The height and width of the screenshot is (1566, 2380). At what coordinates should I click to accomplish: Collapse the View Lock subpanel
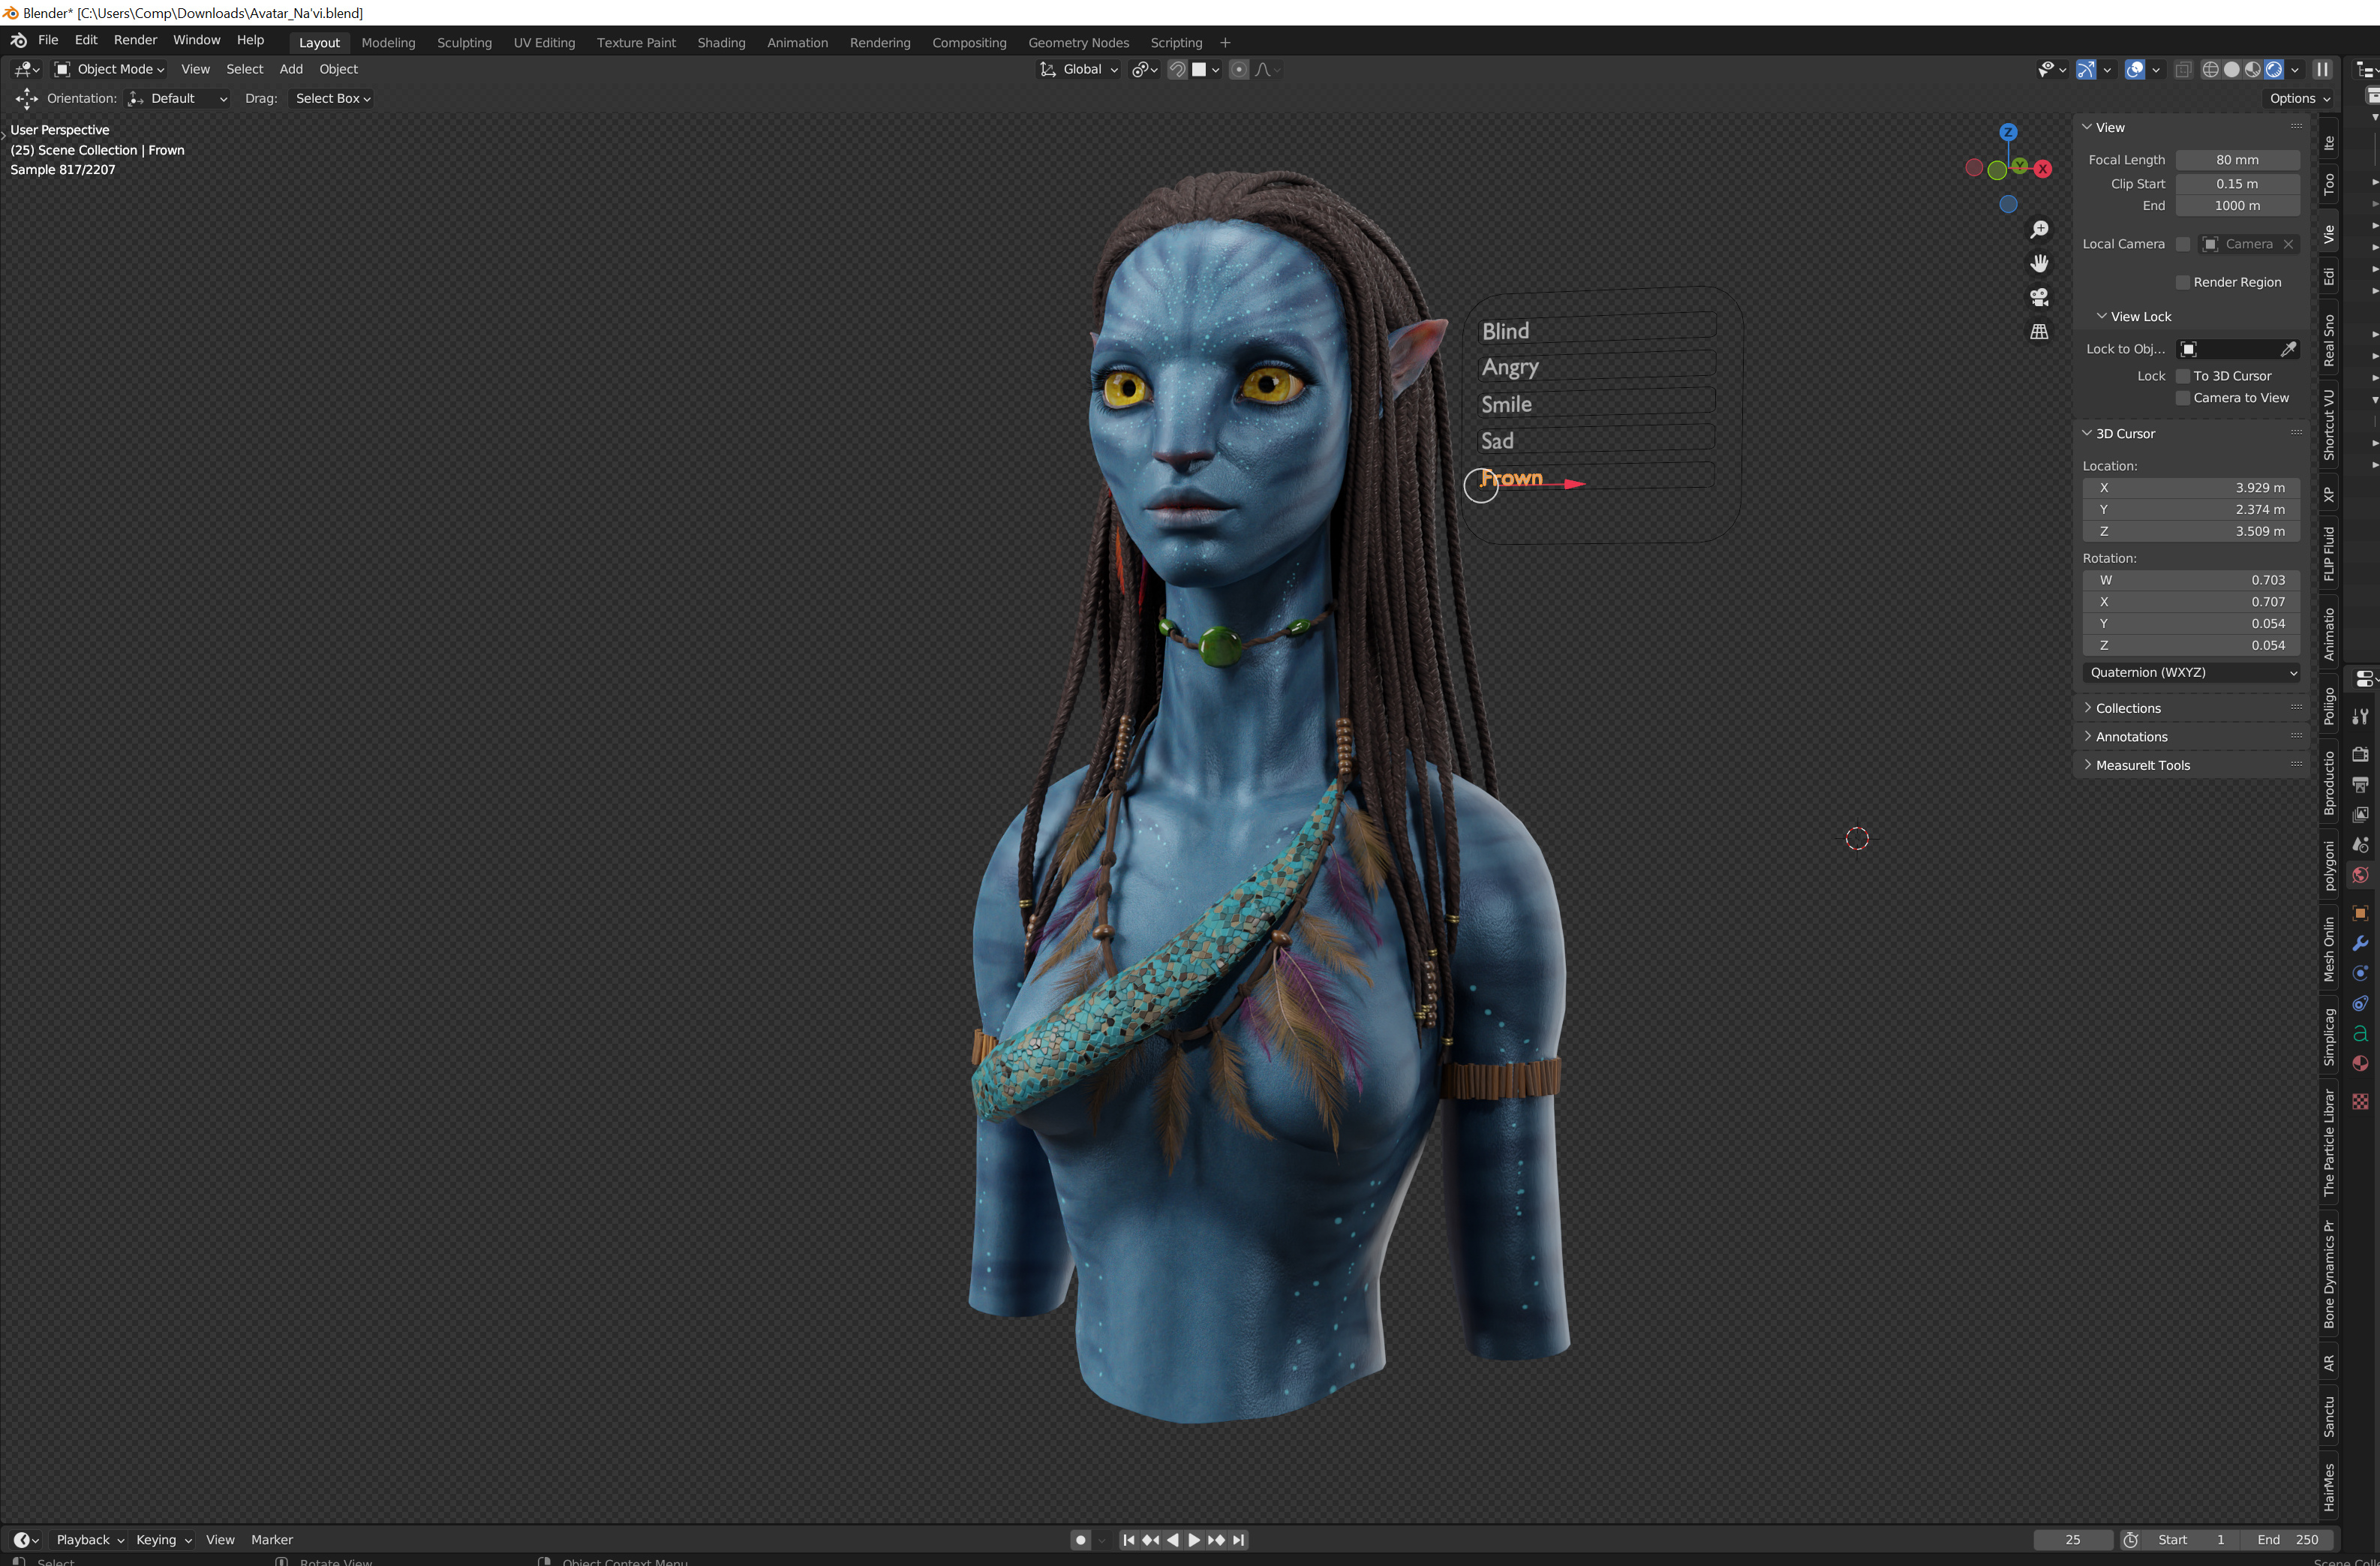click(x=2134, y=317)
